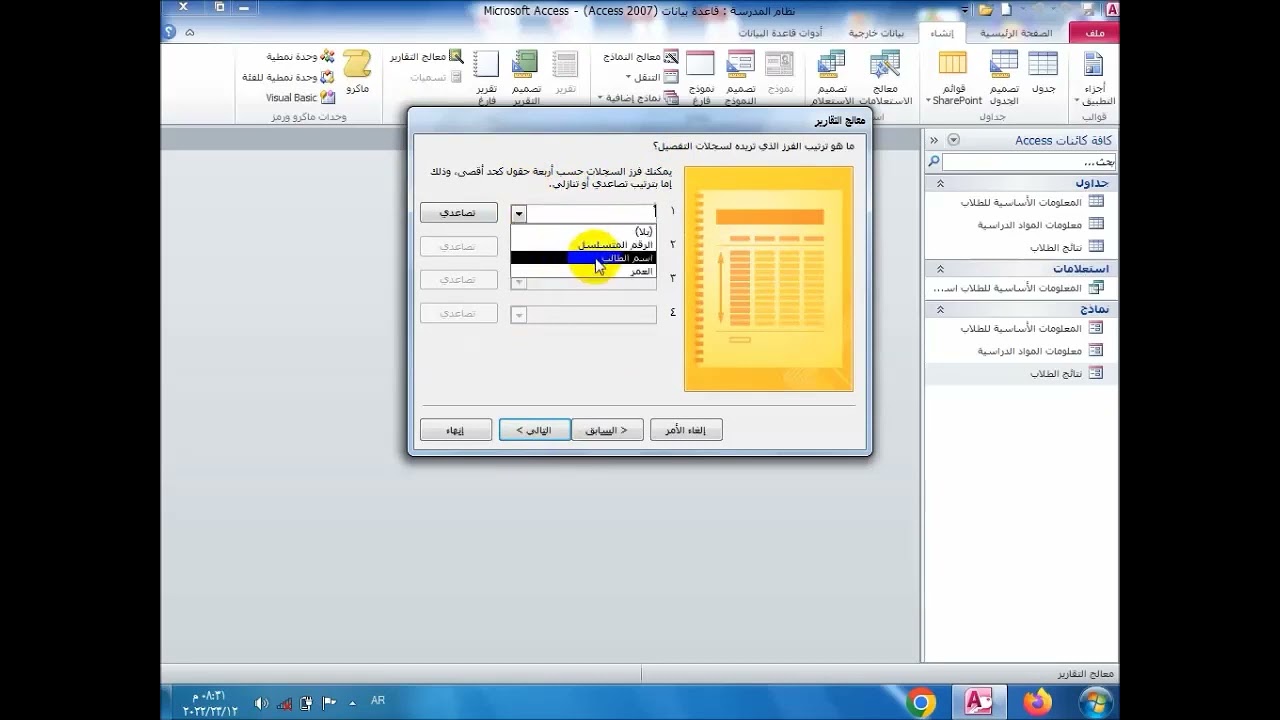Click into the first sort field box
The height and width of the screenshot is (720, 1280).
coord(590,213)
